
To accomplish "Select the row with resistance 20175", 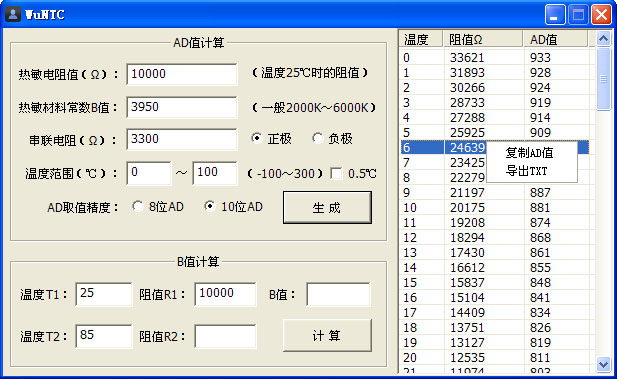I will click(495, 207).
